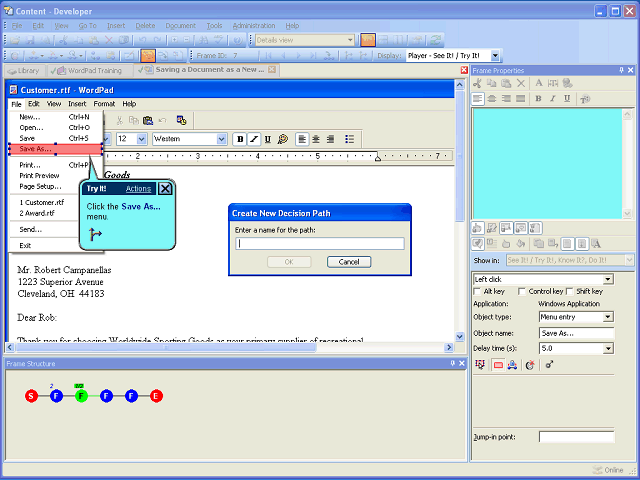Viewport: 640px width, 480px height.
Task: Open the Show in dropdown
Action: click(629, 260)
